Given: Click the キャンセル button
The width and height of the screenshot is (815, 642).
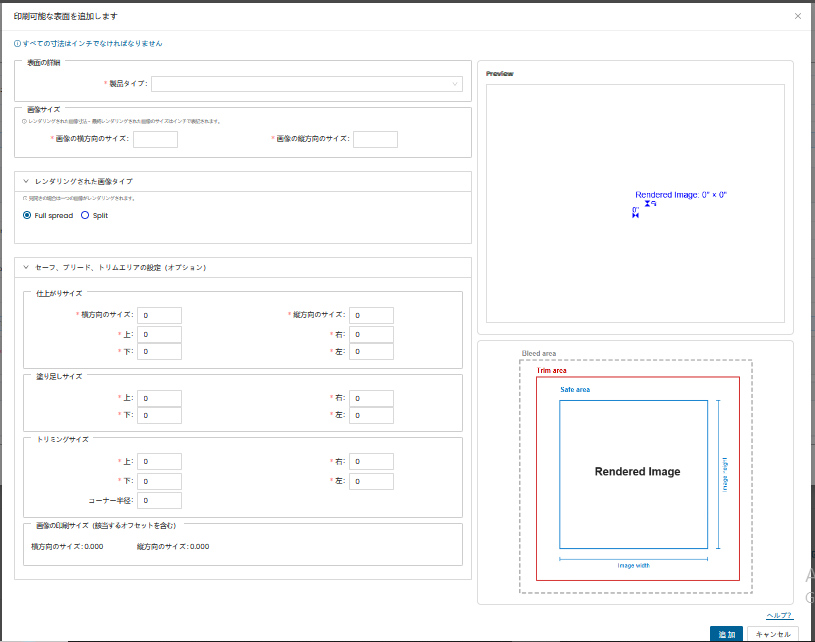Looking at the screenshot, I should [774, 634].
